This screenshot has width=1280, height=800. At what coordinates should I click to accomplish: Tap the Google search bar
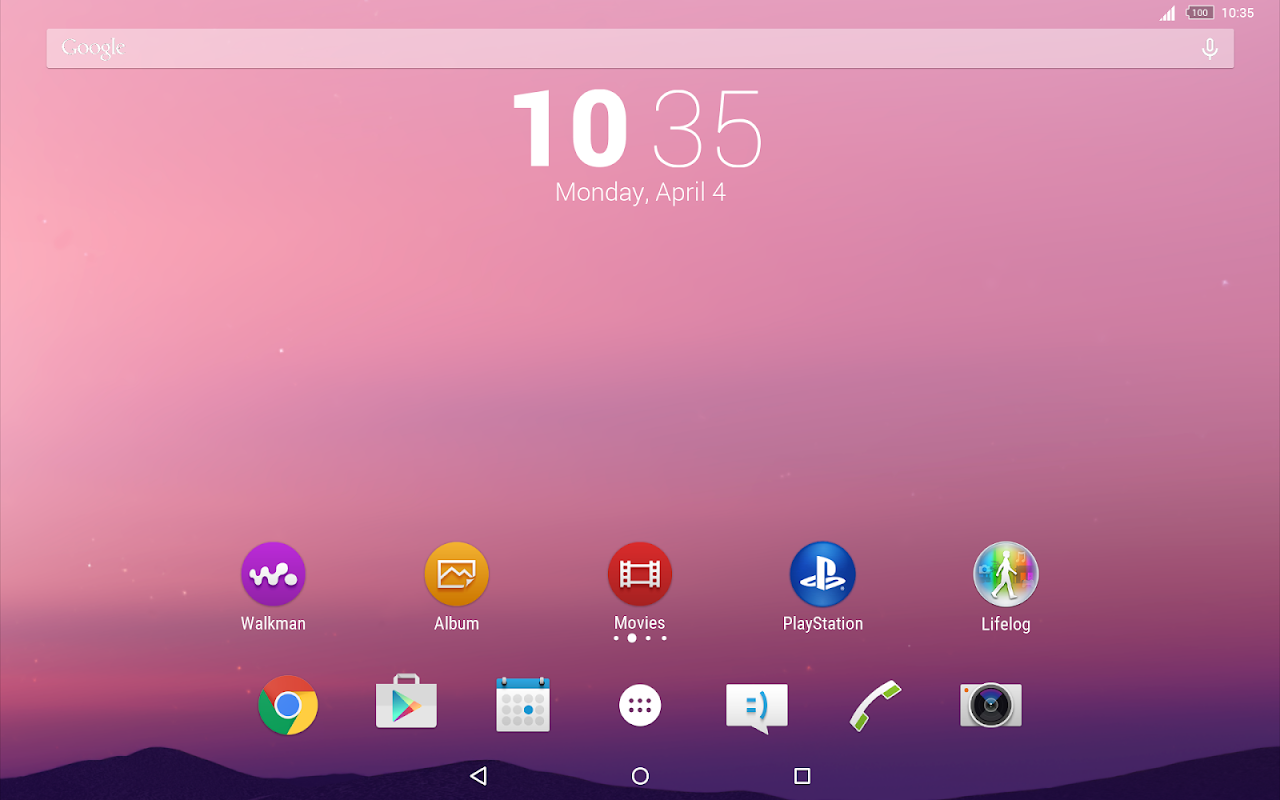coord(640,48)
